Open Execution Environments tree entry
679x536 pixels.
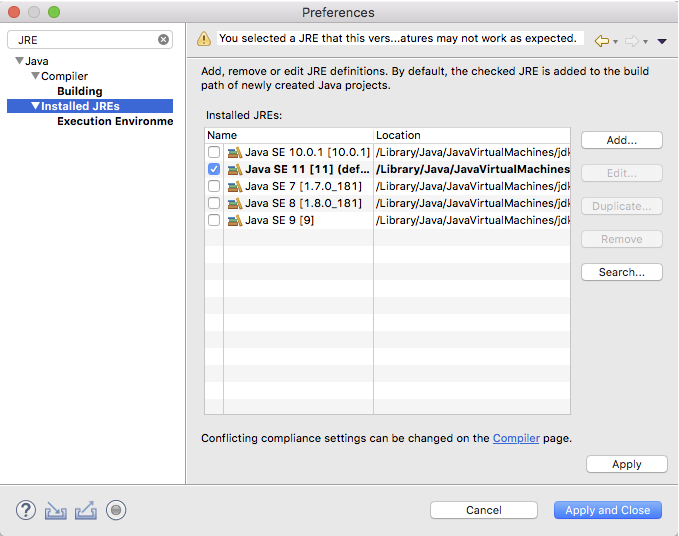pos(115,121)
